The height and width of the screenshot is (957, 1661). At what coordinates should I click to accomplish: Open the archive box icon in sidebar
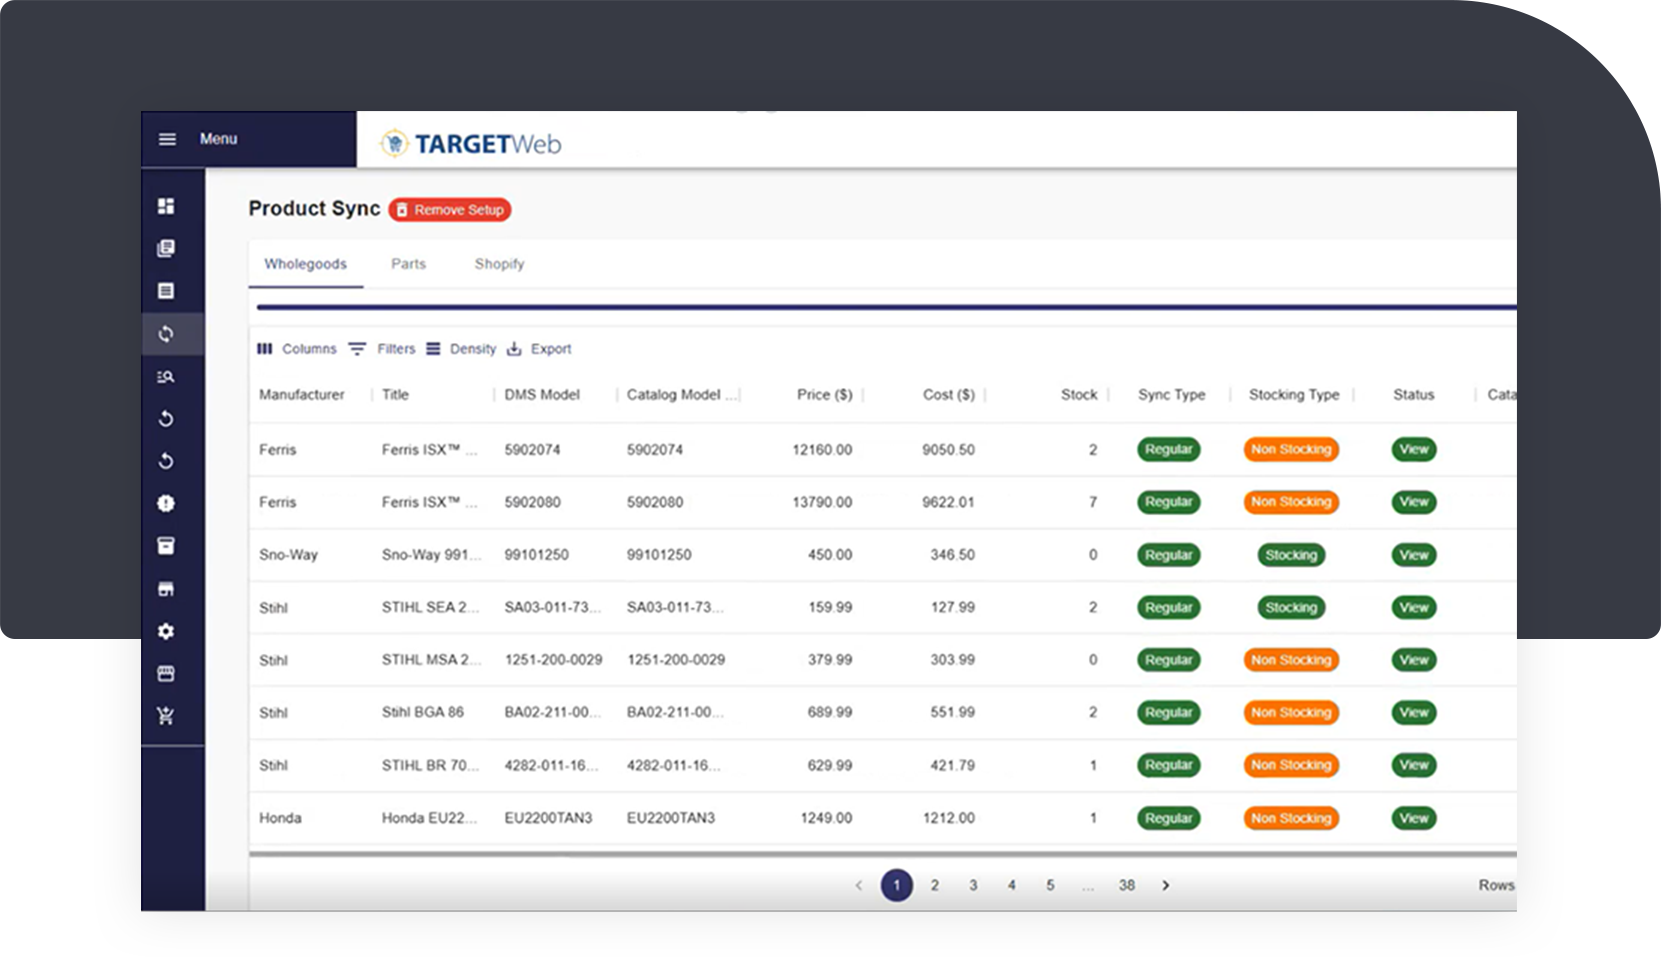click(166, 546)
